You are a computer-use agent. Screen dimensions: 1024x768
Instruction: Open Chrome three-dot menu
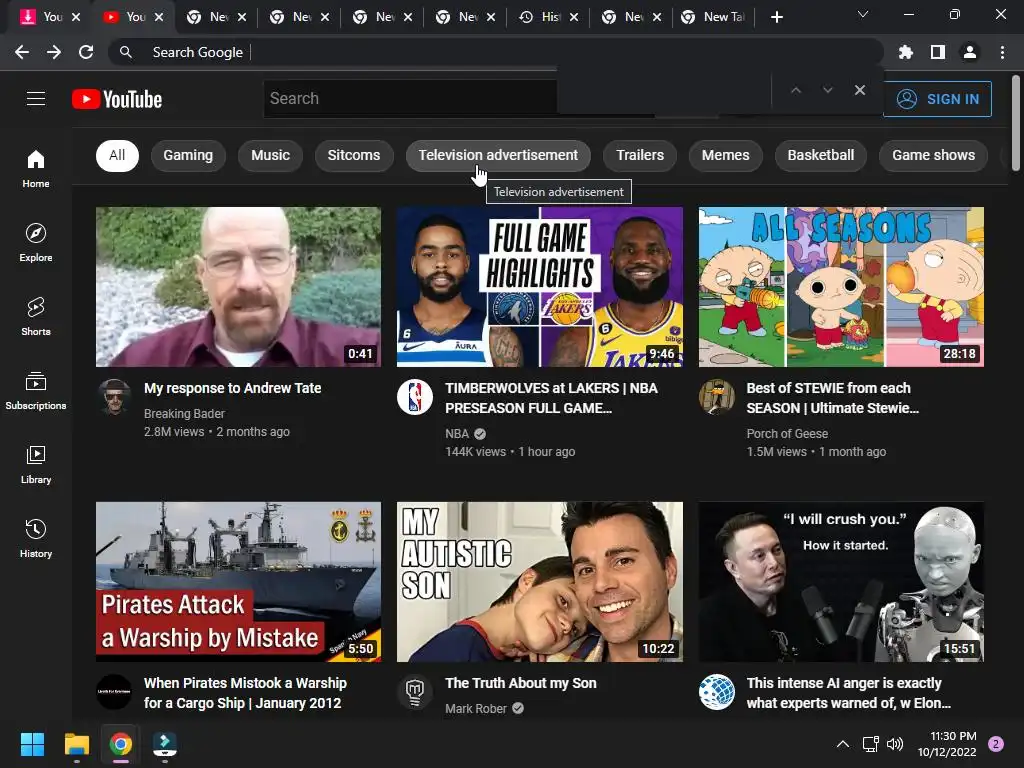point(1002,52)
